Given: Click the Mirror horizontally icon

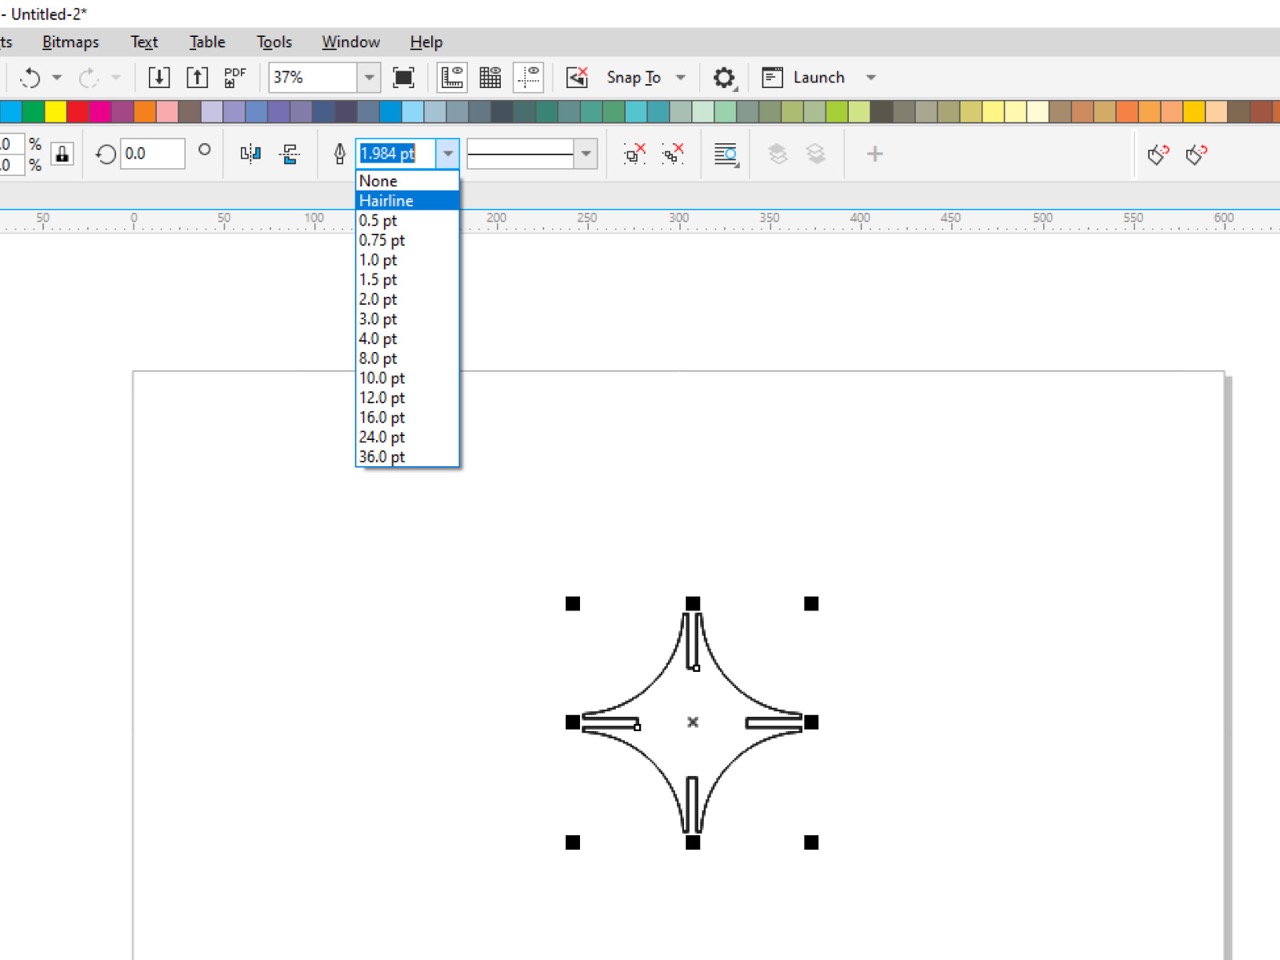Looking at the screenshot, I should [x=250, y=153].
